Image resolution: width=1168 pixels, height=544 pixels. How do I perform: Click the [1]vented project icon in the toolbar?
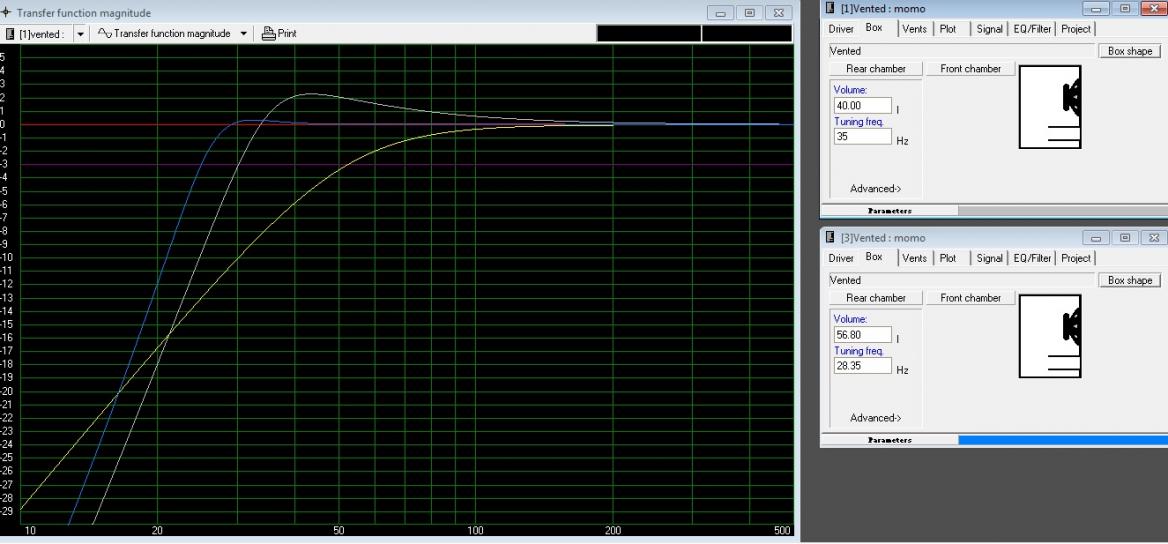[x=10, y=33]
